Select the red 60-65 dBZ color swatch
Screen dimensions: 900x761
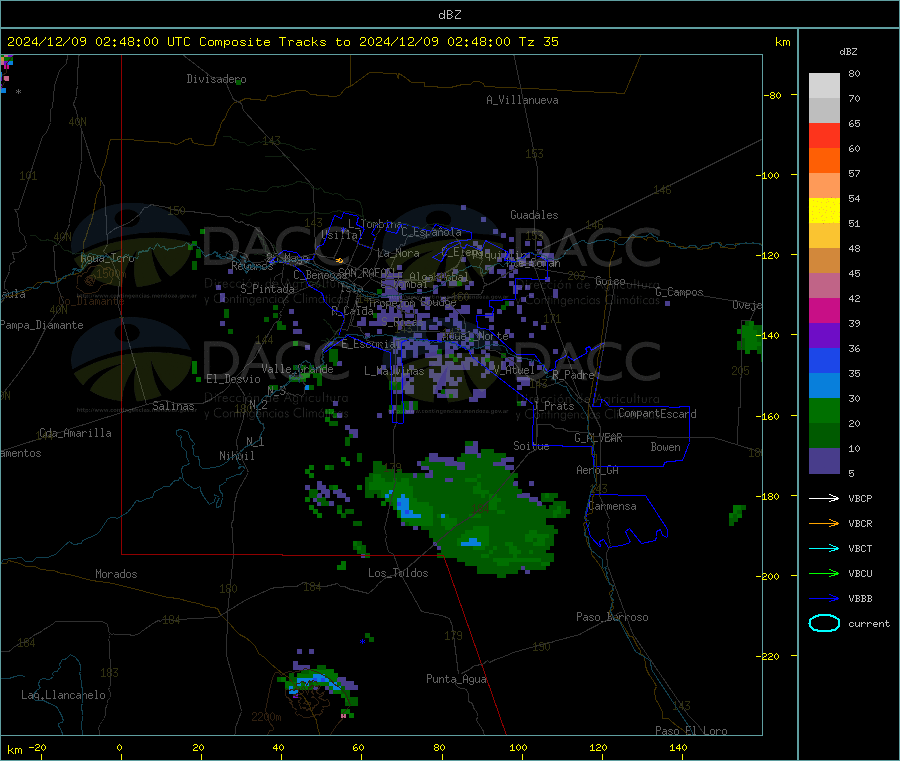[824, 135]
